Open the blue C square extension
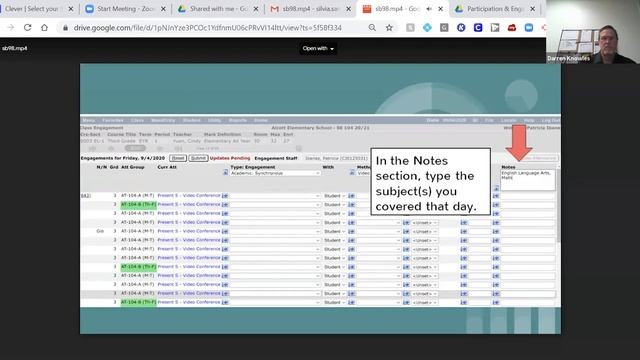Screen dimensions: 640x360 click(478, 27)
